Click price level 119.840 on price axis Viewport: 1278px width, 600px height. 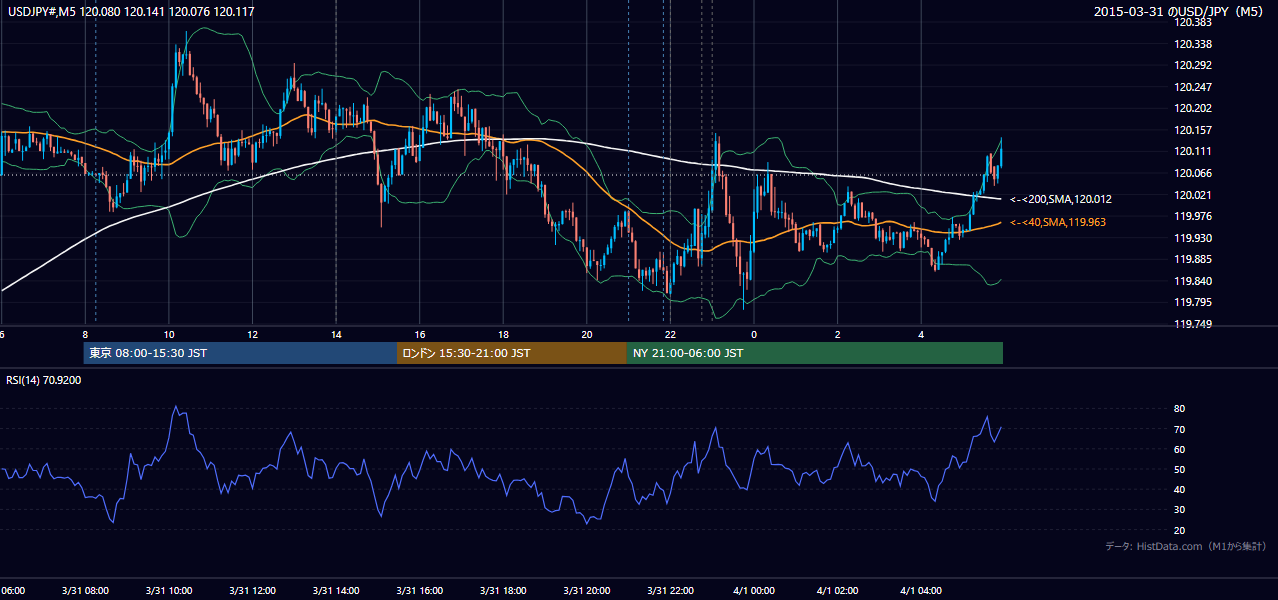click(x=1192, y=281)
